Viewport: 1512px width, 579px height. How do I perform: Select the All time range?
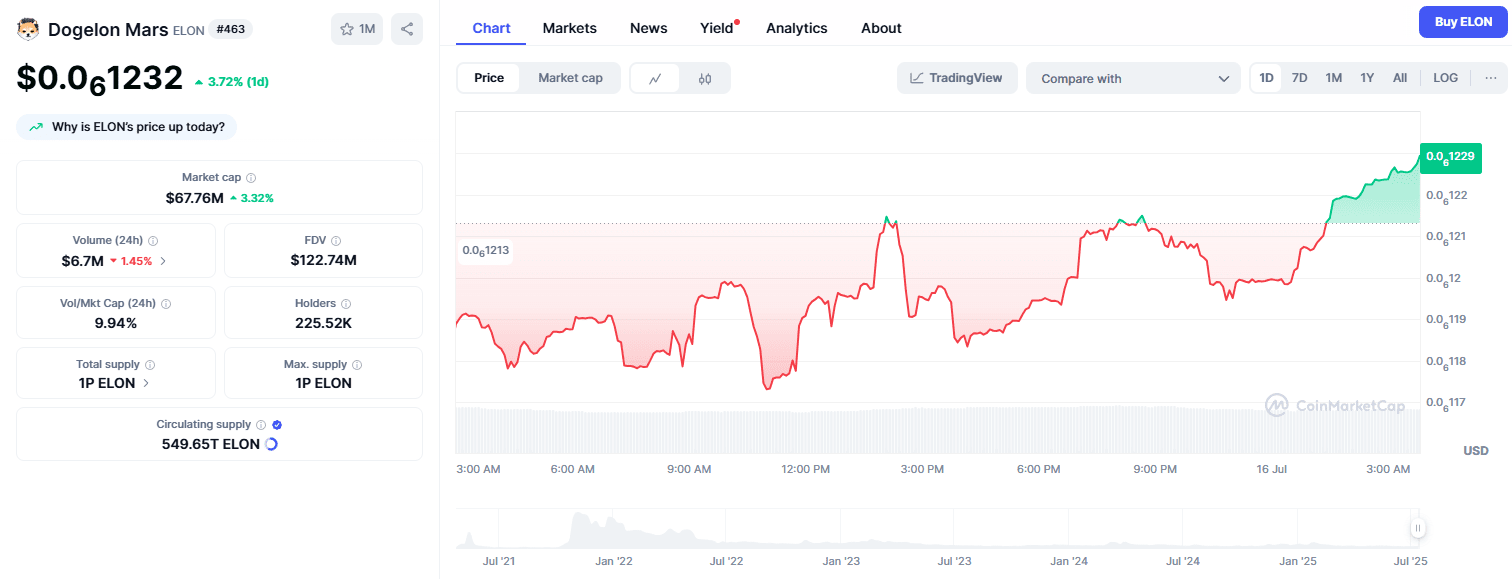[1400, 78]
